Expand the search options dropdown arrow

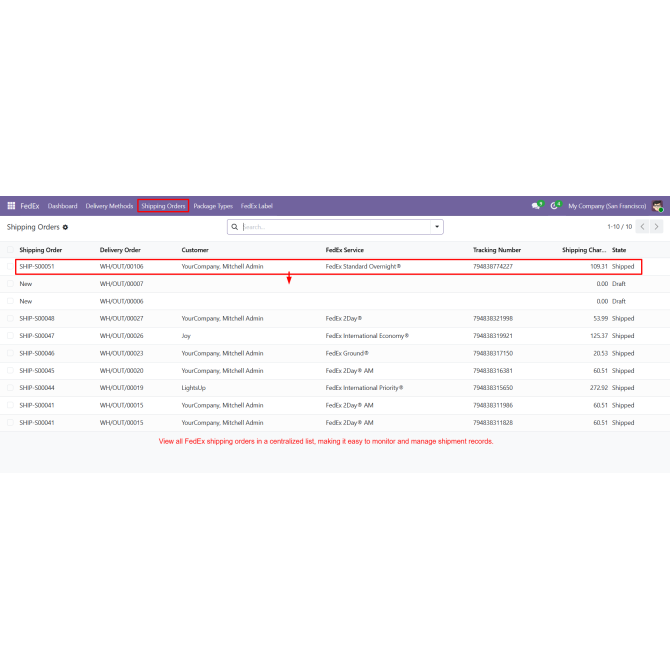coord(437,227)
